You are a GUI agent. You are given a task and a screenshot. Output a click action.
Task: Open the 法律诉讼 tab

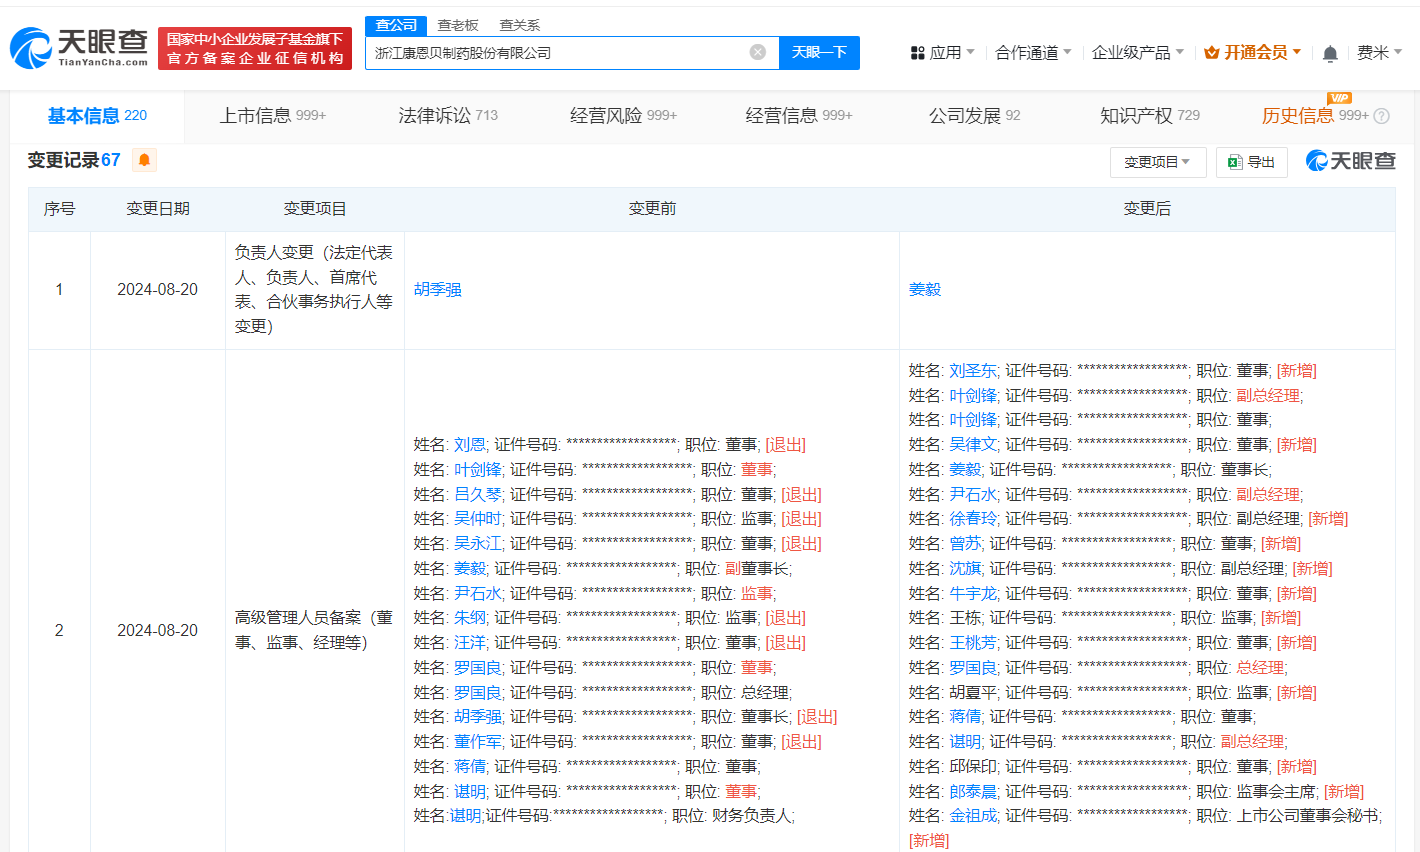pyautogui.click(x=434, y=115)
